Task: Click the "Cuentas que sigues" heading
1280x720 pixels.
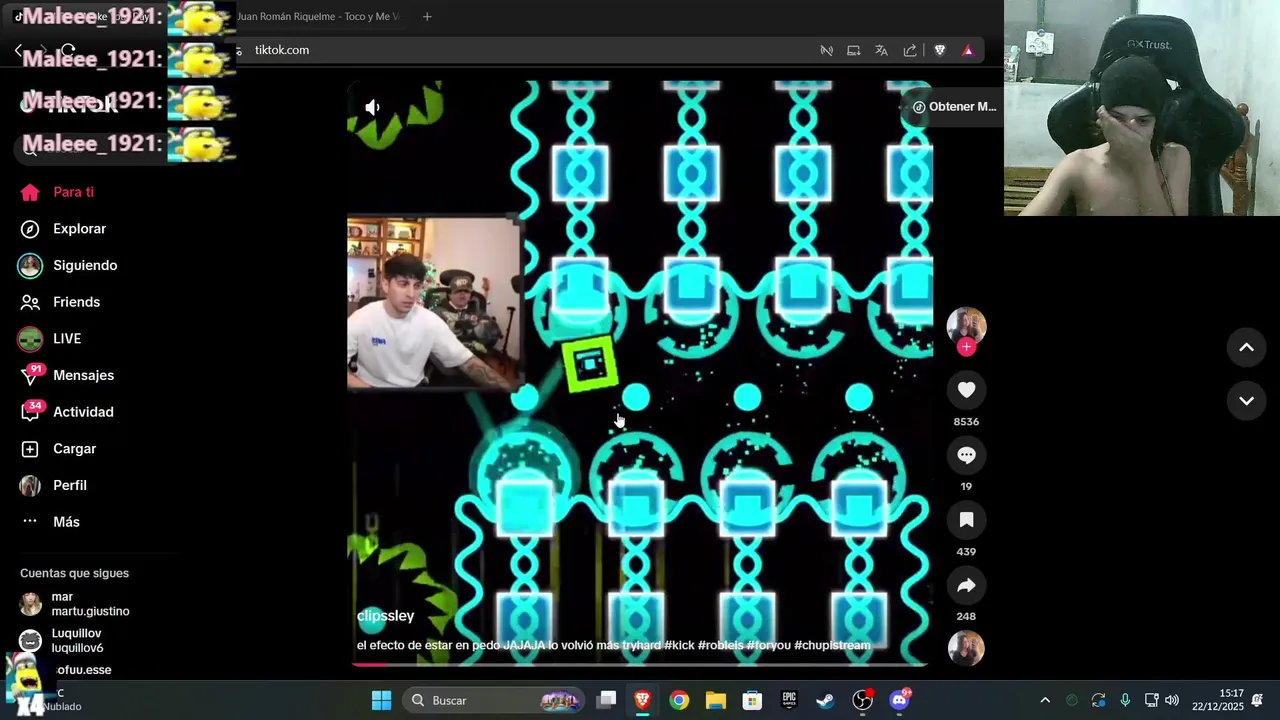Action: tap(74, 573)
